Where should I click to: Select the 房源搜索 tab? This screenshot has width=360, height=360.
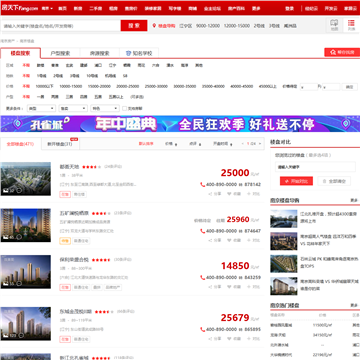pos(99,53)
